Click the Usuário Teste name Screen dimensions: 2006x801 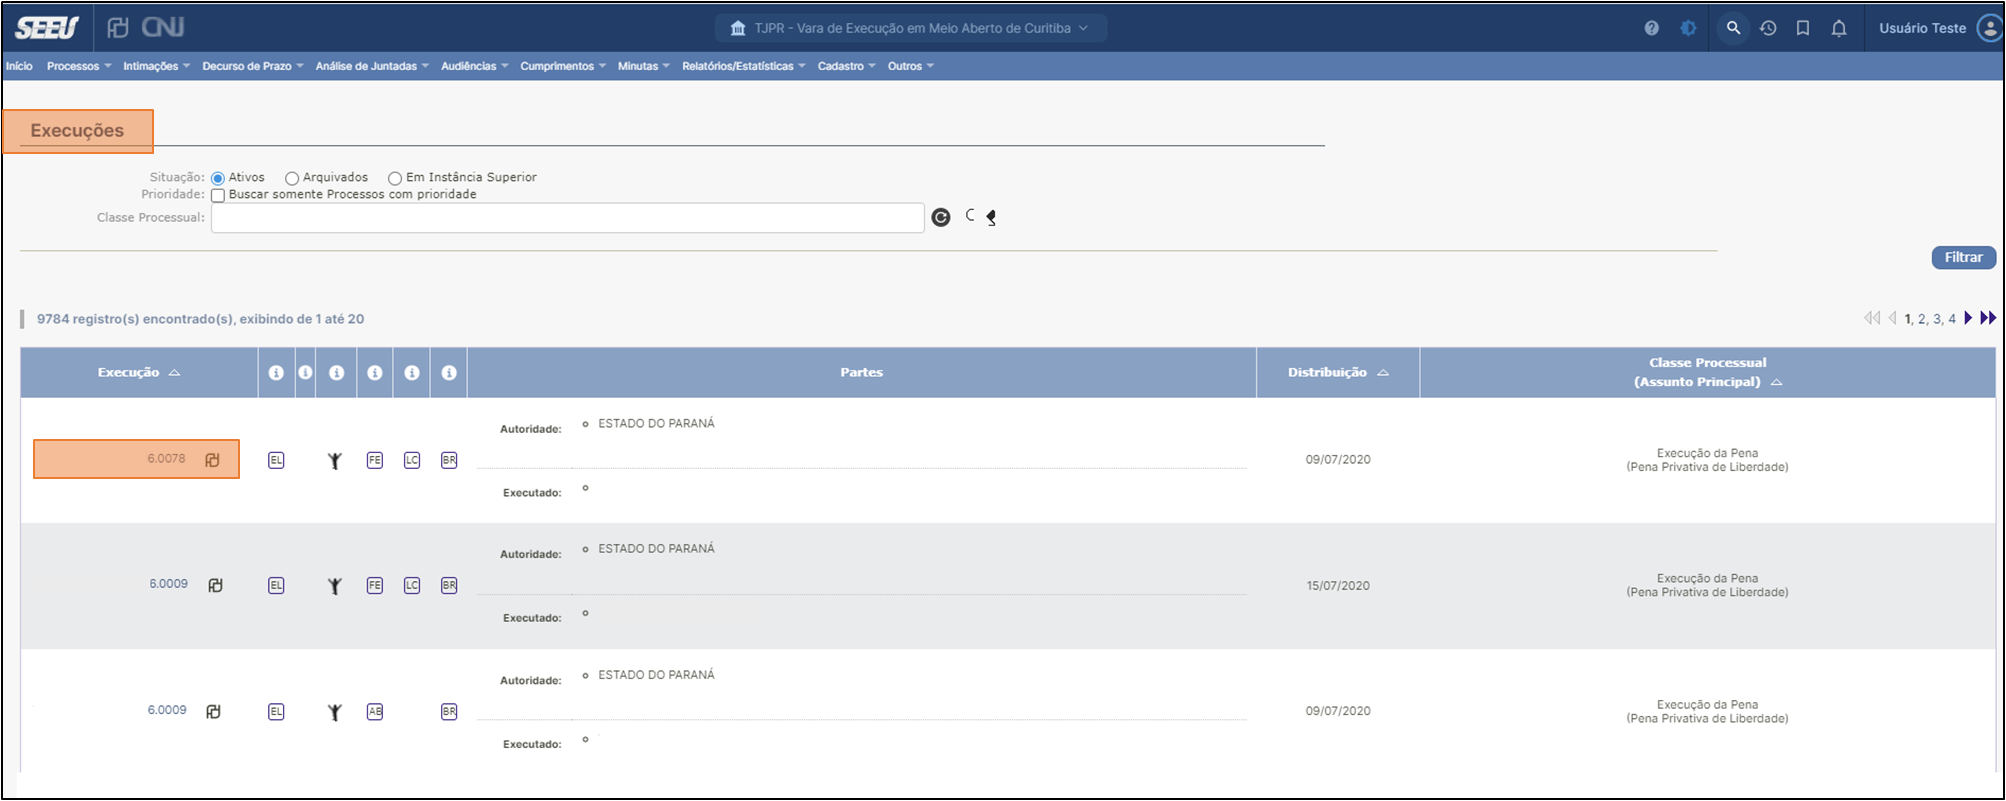click(x=1922, y=28)
